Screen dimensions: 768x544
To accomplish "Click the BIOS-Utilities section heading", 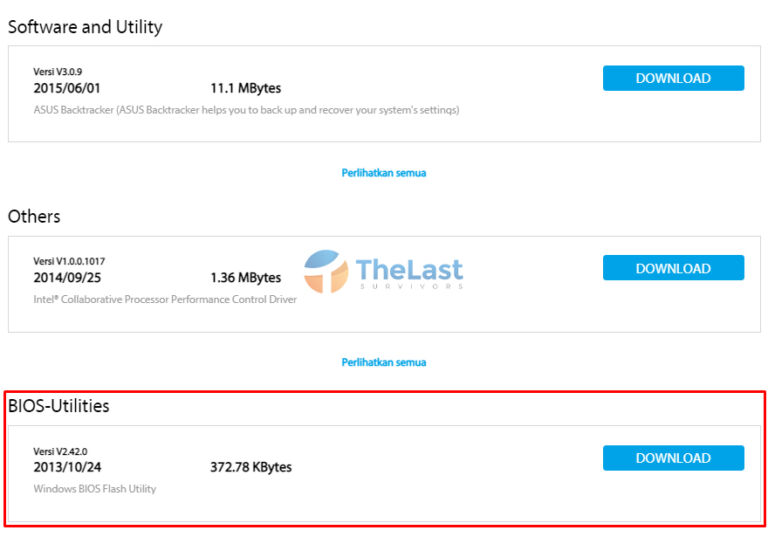I will 59,406.
